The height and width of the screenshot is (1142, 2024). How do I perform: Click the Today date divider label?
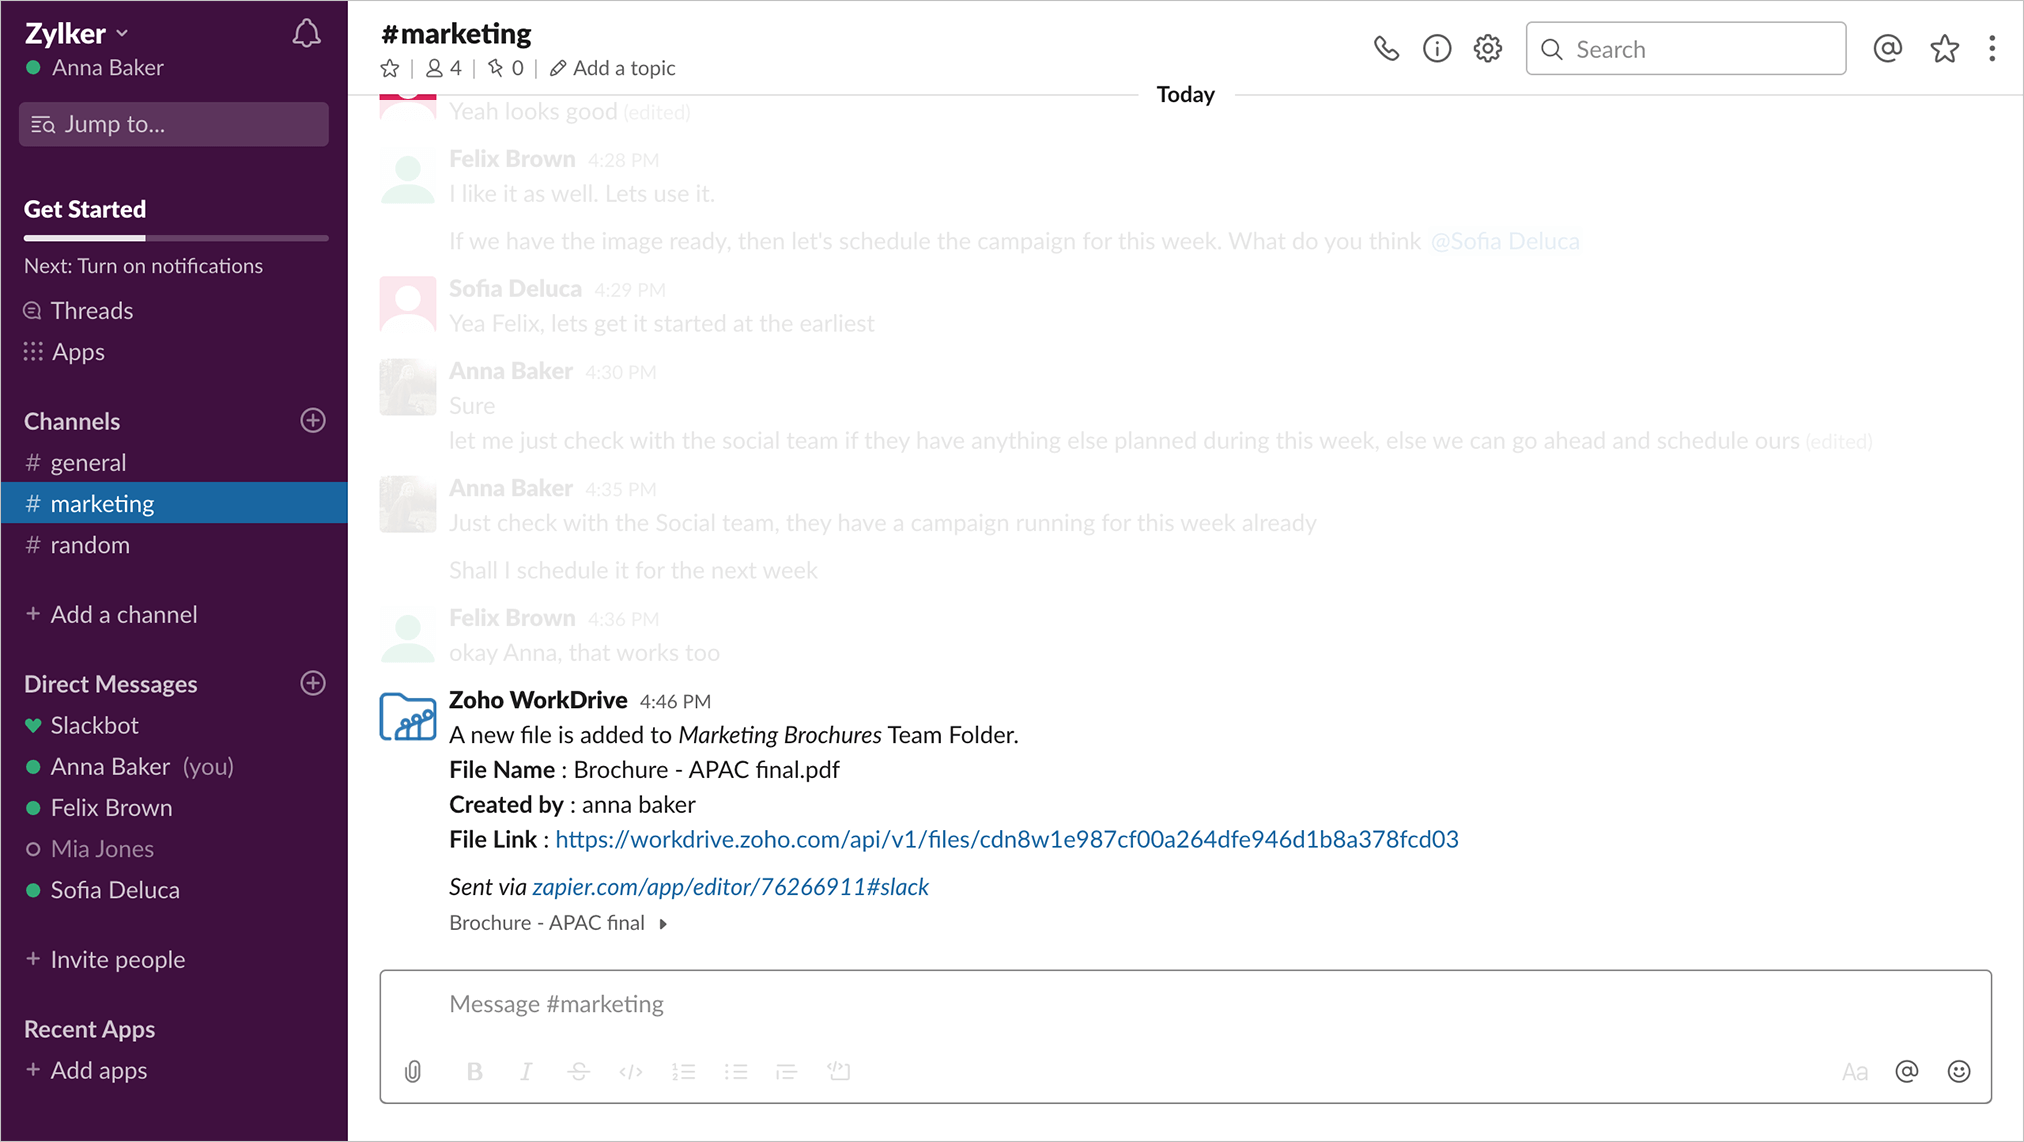[1185, 94]
